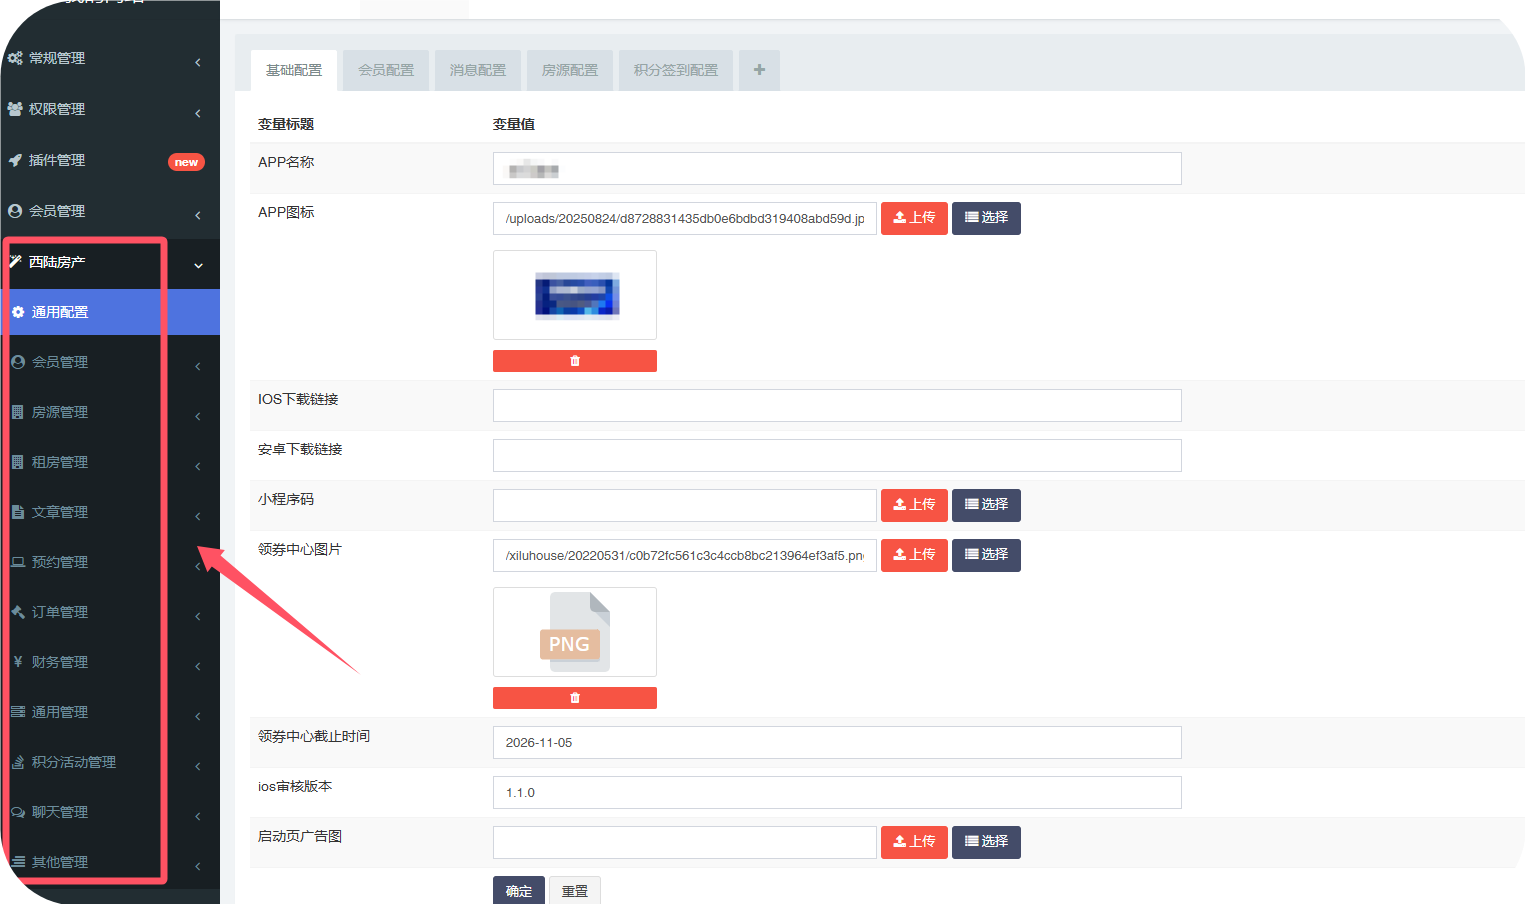Image resolution: width=1525 pixels, height=905 pixels.
Task: Submit the form with the 确定 button
Action: pos(519,891)
